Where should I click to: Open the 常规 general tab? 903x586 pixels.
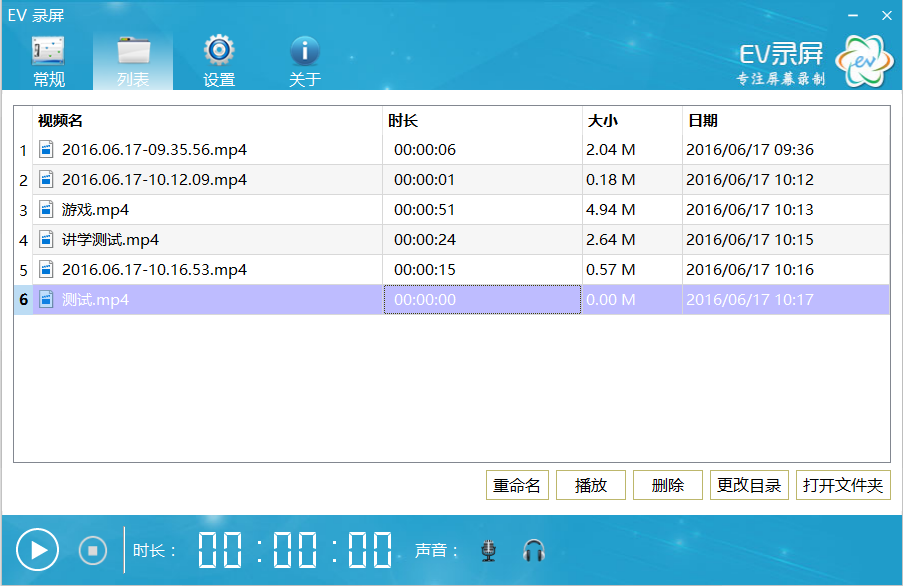coord(48,61)
